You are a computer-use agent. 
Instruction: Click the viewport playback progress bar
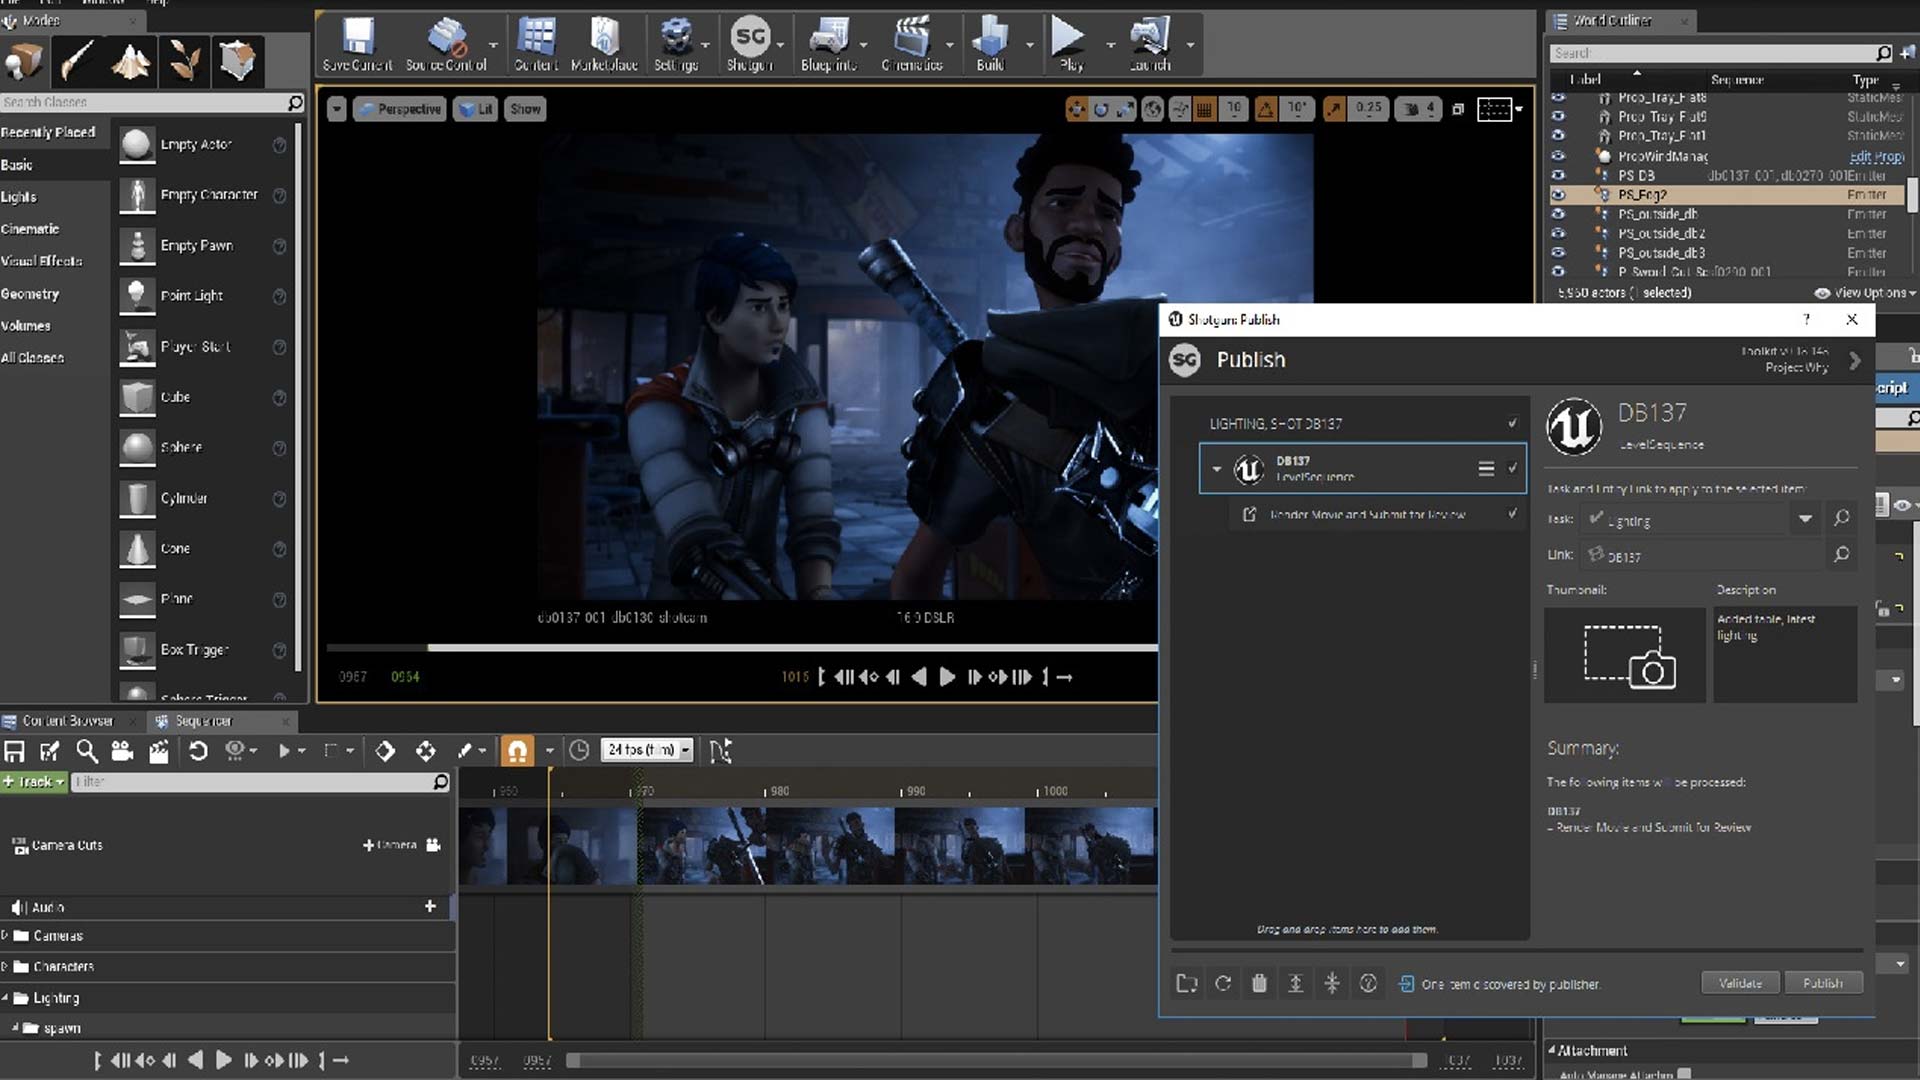point(741,648)
